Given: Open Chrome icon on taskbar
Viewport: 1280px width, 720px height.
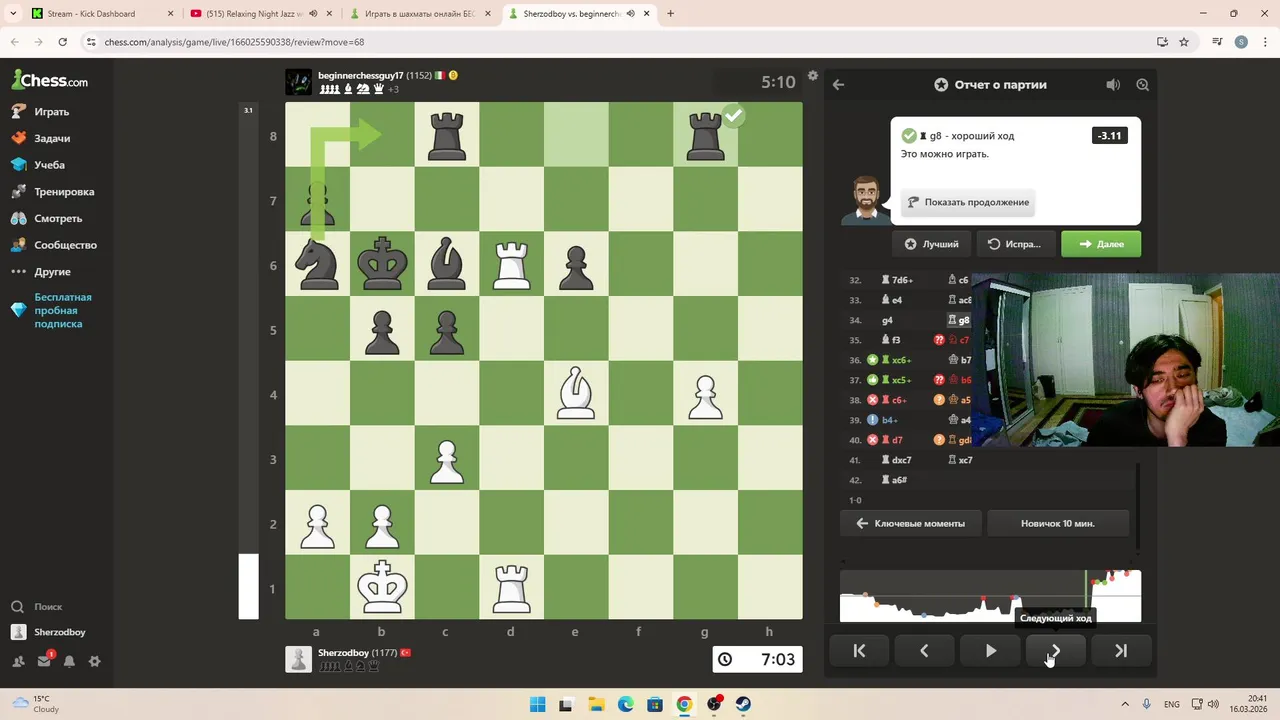Looking at the screenshot, I should click(684, 704).
